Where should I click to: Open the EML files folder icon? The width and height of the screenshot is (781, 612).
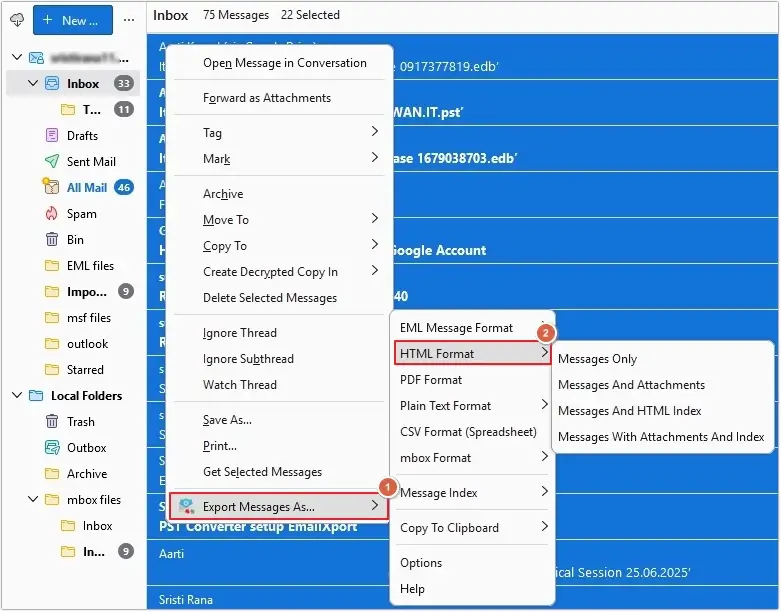pyautogui.click(x=52, y=265)
